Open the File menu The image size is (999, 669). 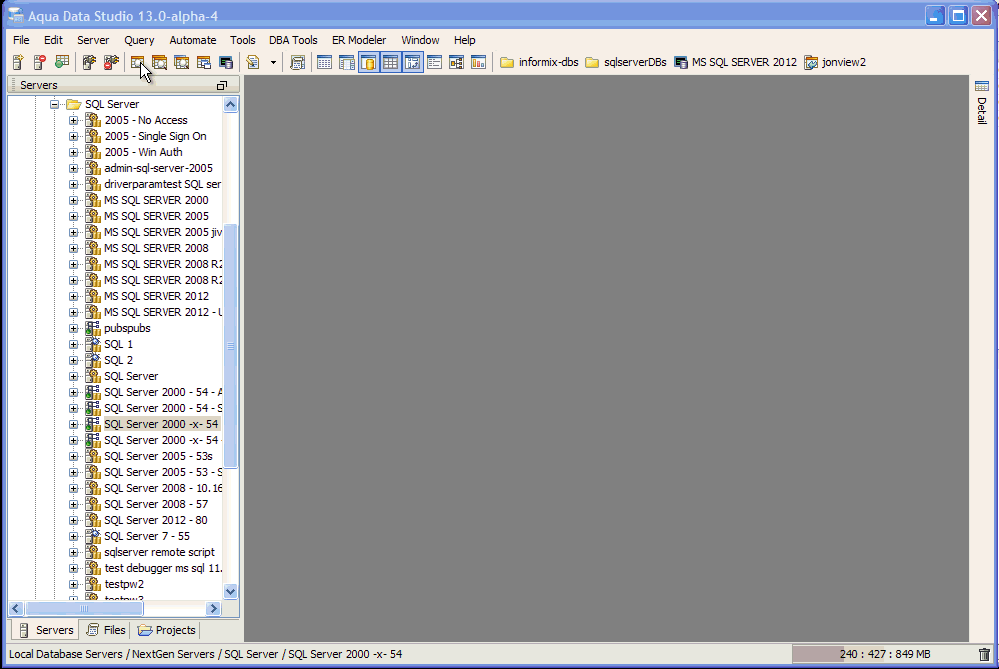21,40
